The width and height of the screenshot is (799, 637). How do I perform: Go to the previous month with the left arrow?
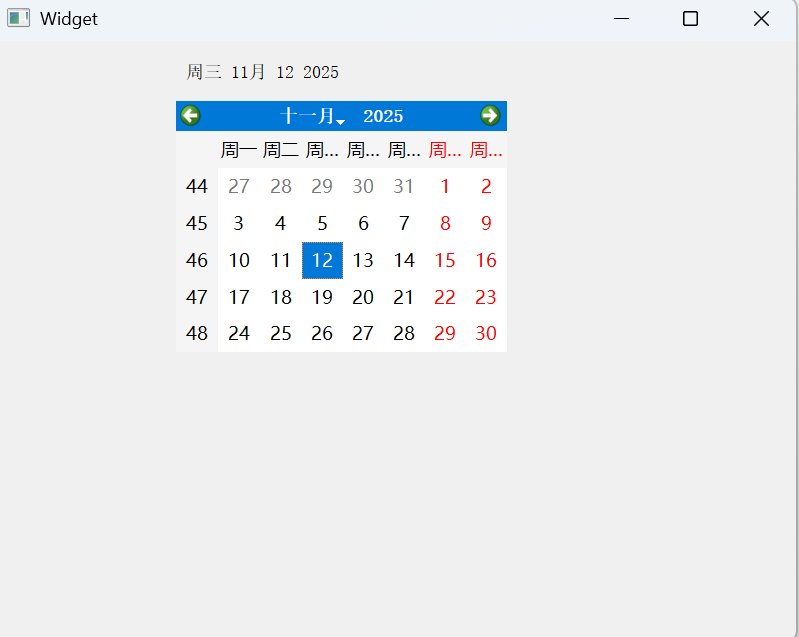coord(191,116)
